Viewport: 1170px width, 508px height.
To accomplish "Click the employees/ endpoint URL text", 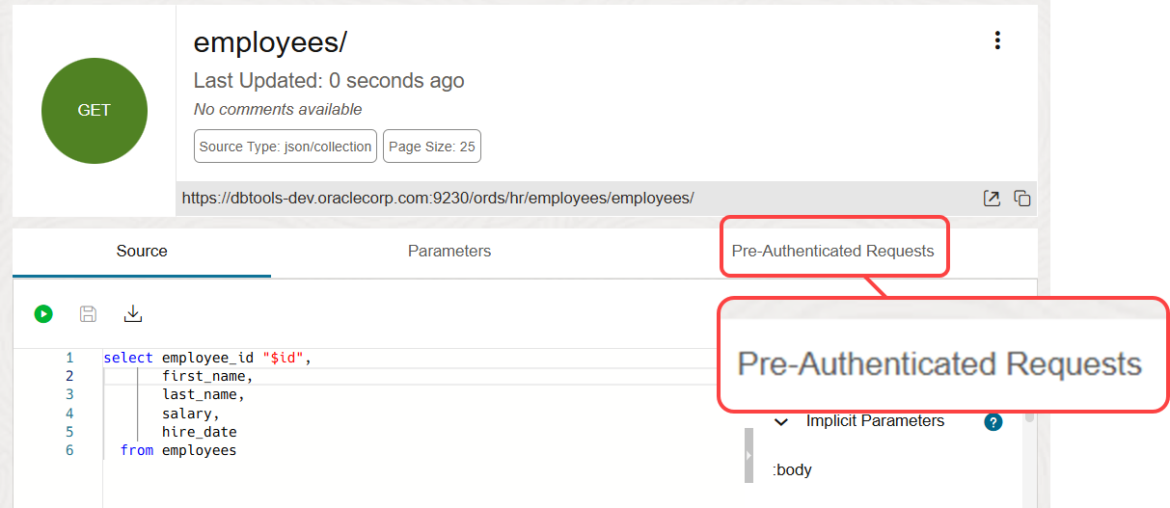I will coord(439,198).
